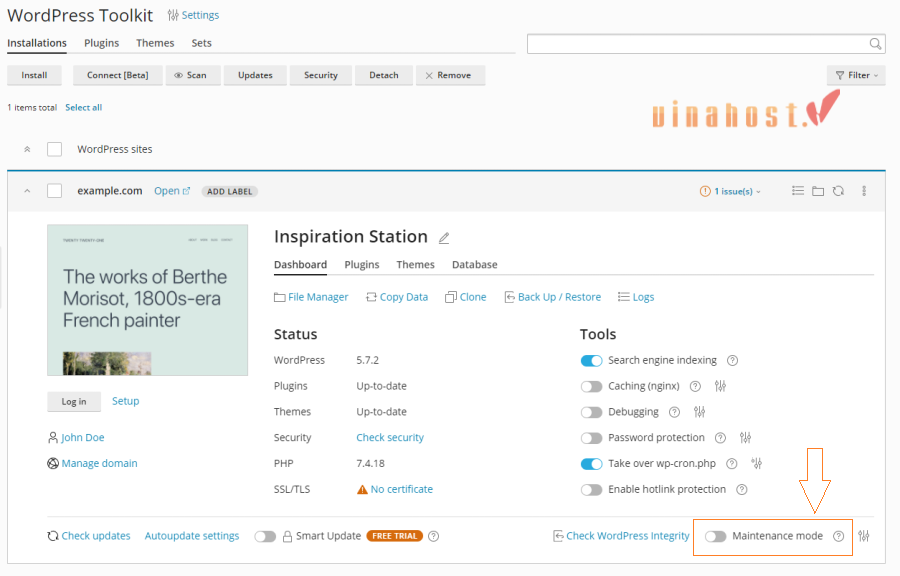Click the globe icon beside Manage domain
The image size is (900, 576).
coord(53,464)
